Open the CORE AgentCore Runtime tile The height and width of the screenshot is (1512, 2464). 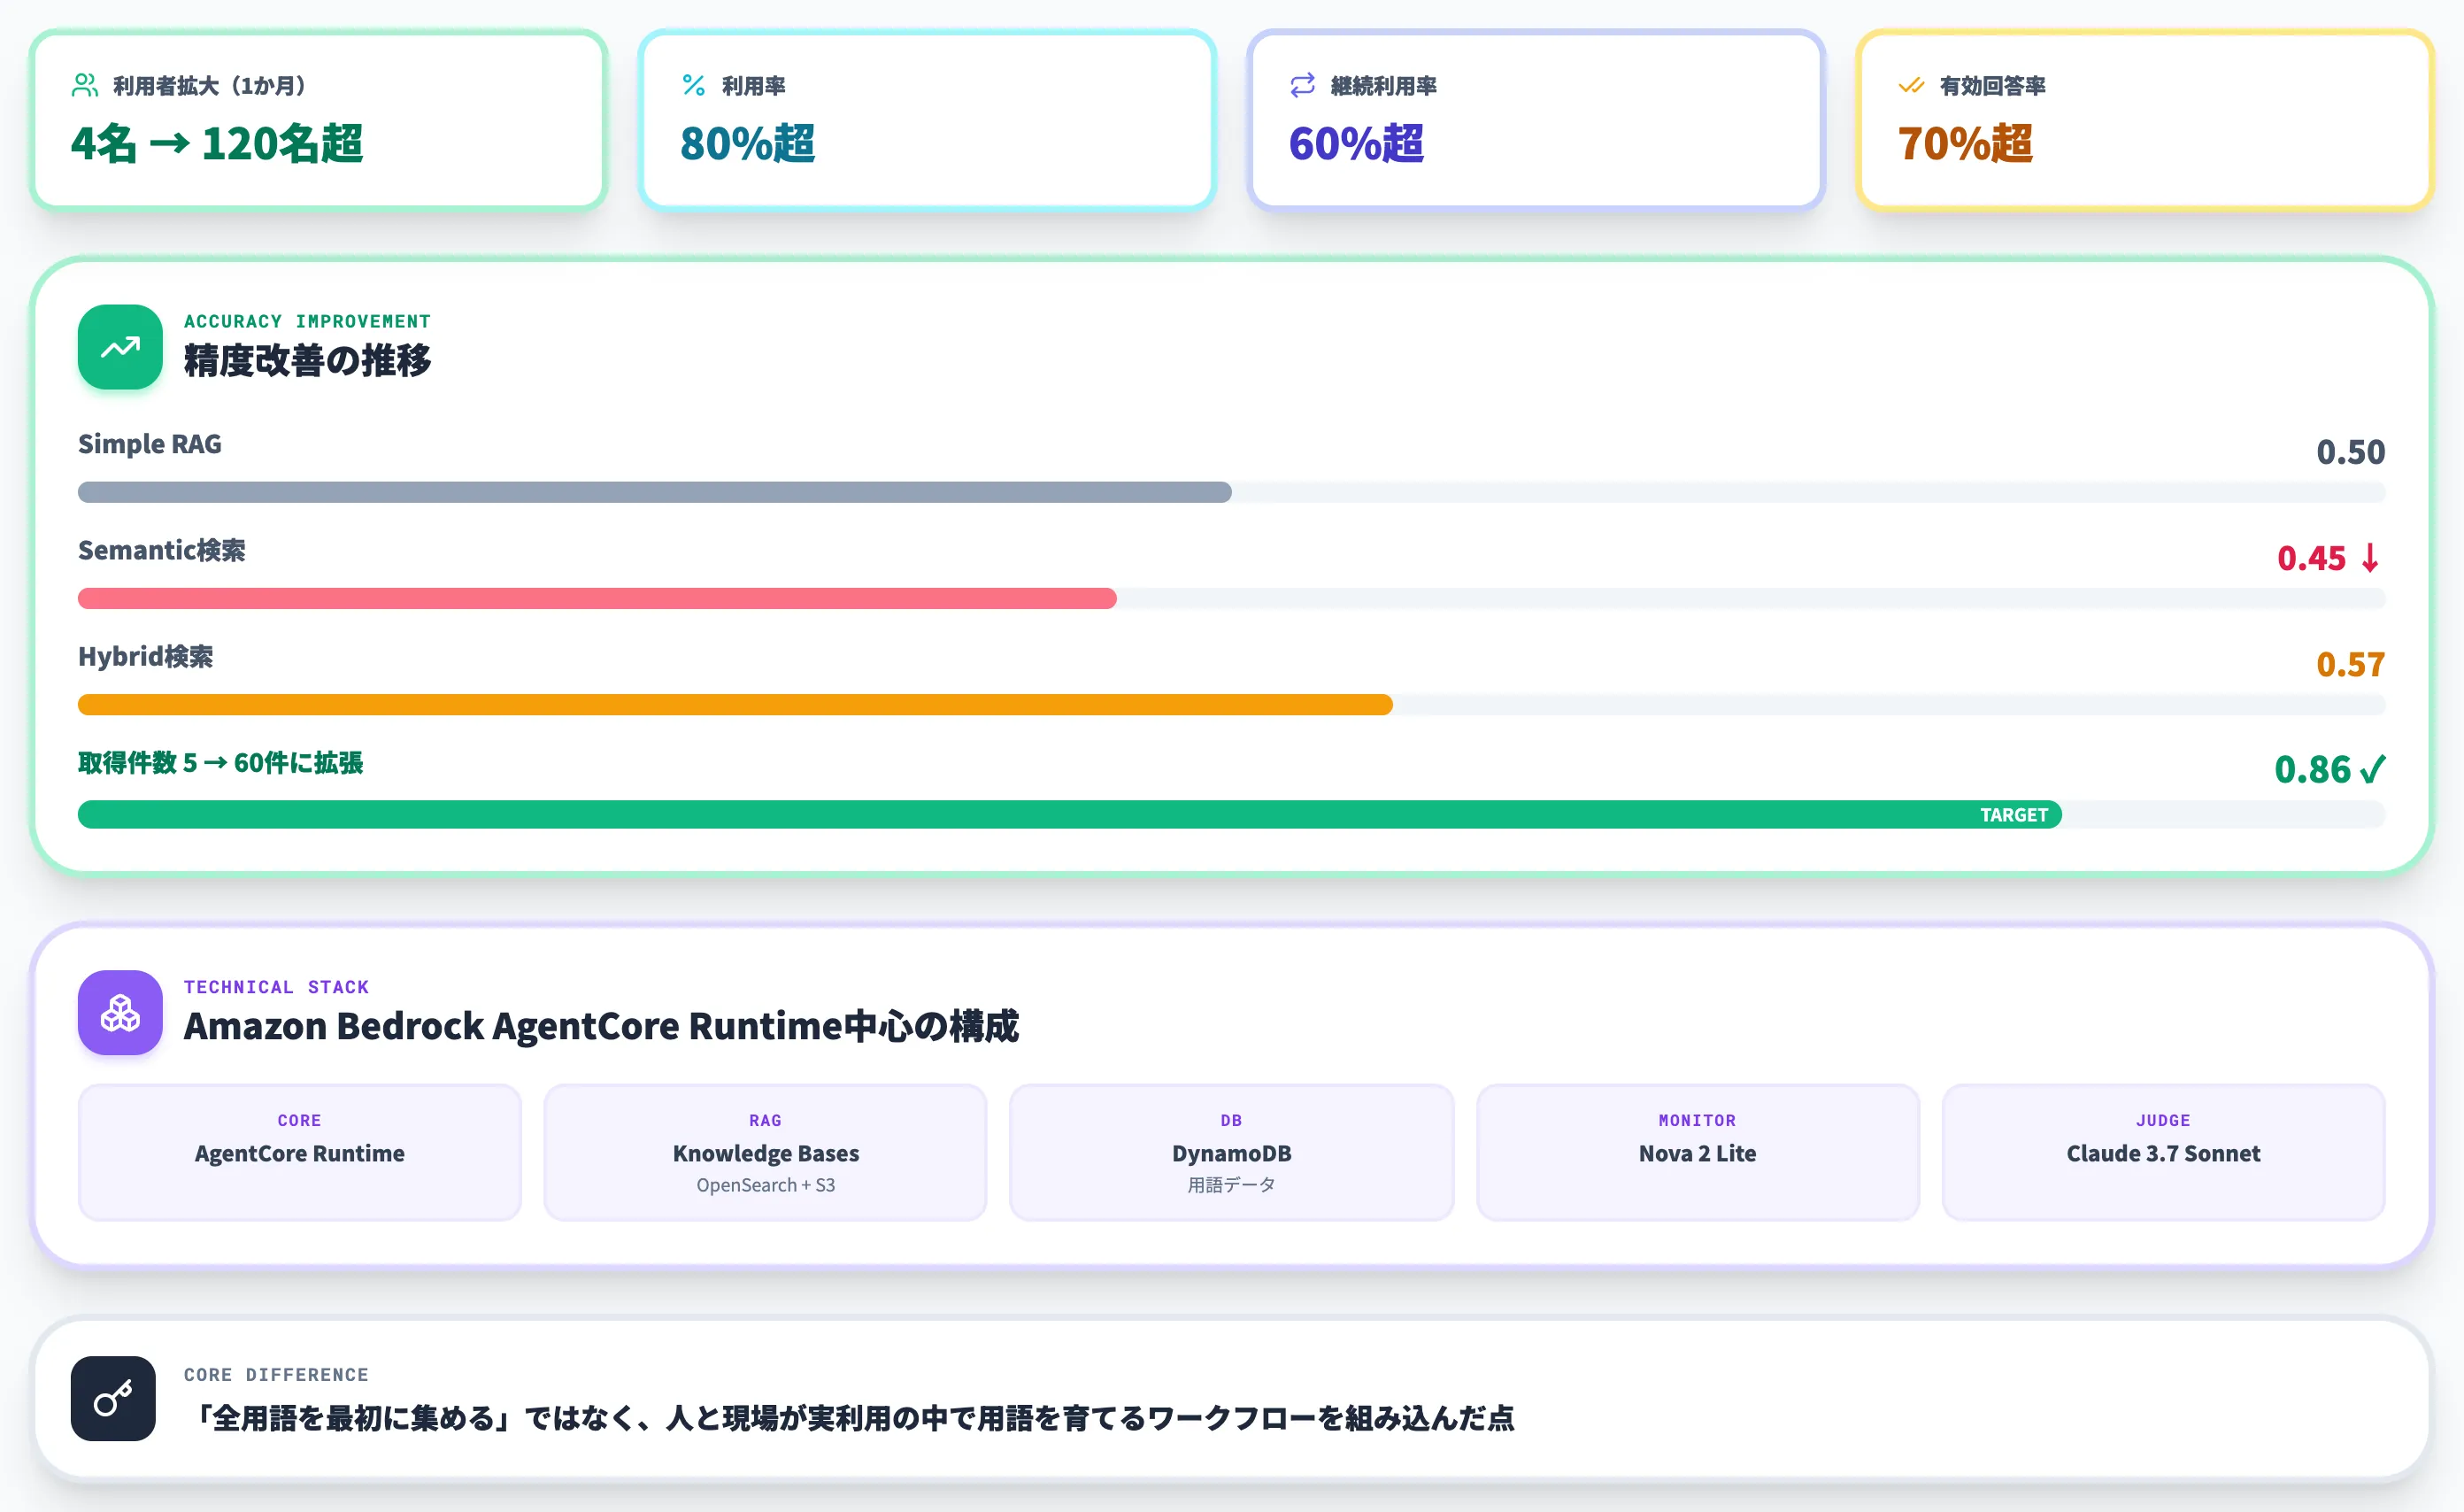point(300,1152)
